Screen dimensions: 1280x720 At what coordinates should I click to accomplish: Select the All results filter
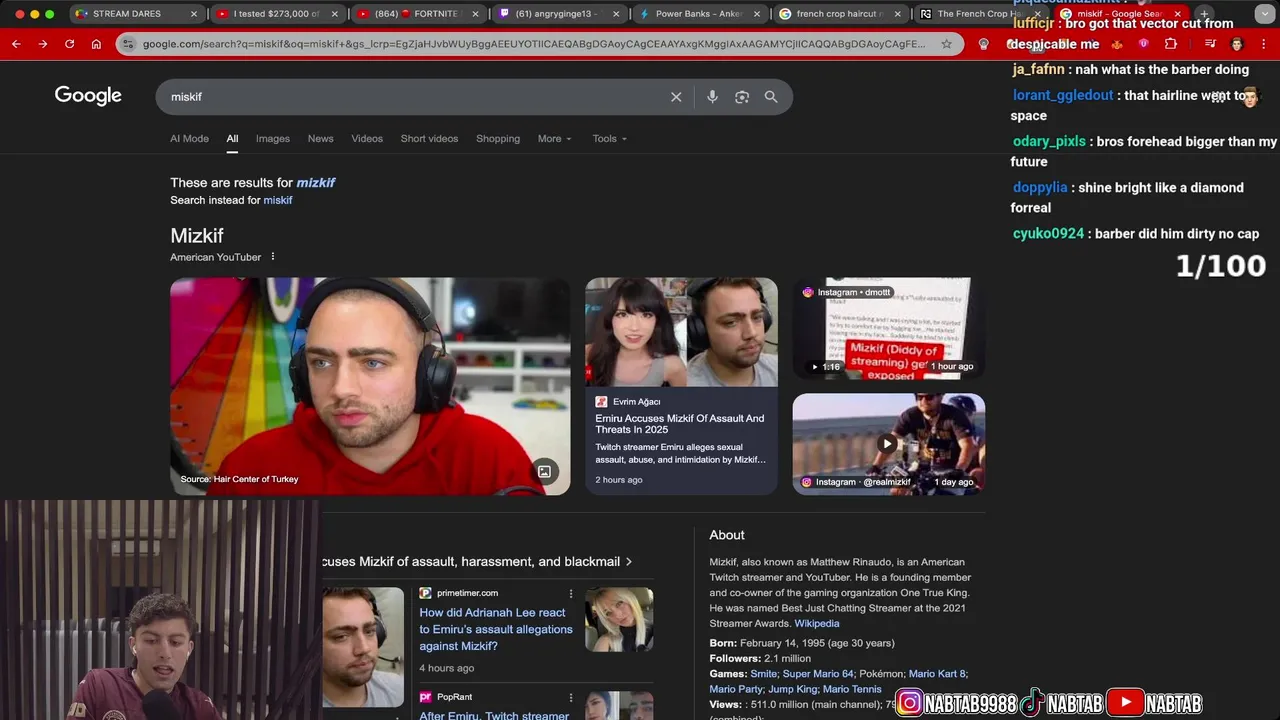(x=232, y=139)
